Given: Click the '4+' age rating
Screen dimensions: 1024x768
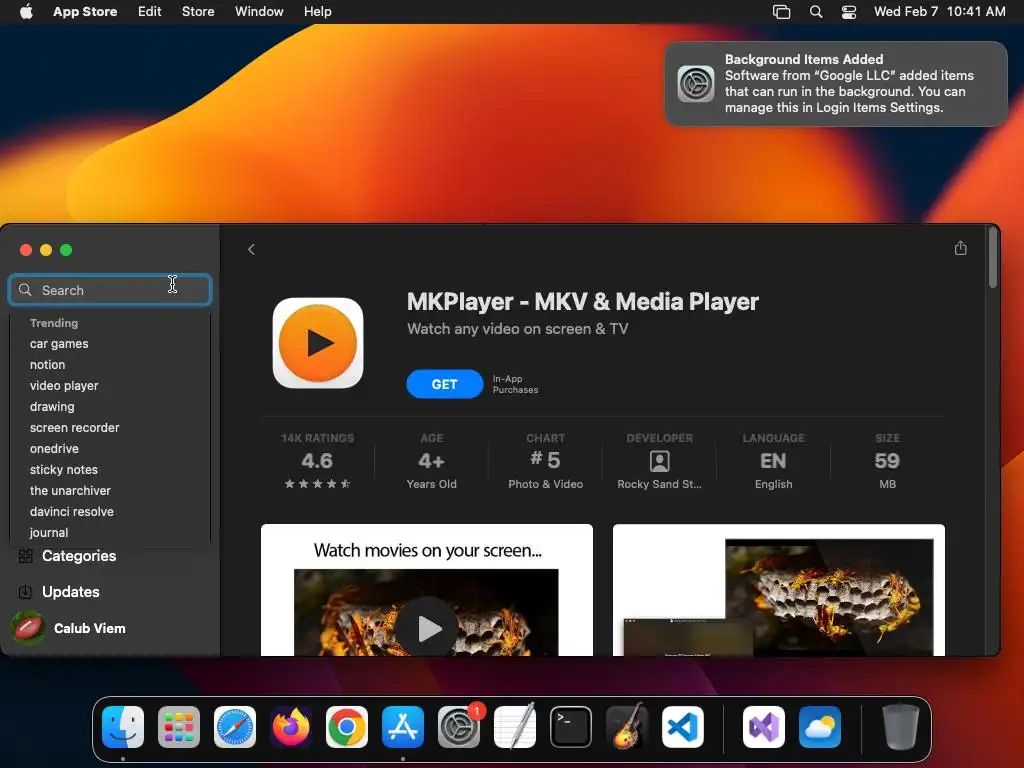Looking at the screenshot, I should [432, 461].
